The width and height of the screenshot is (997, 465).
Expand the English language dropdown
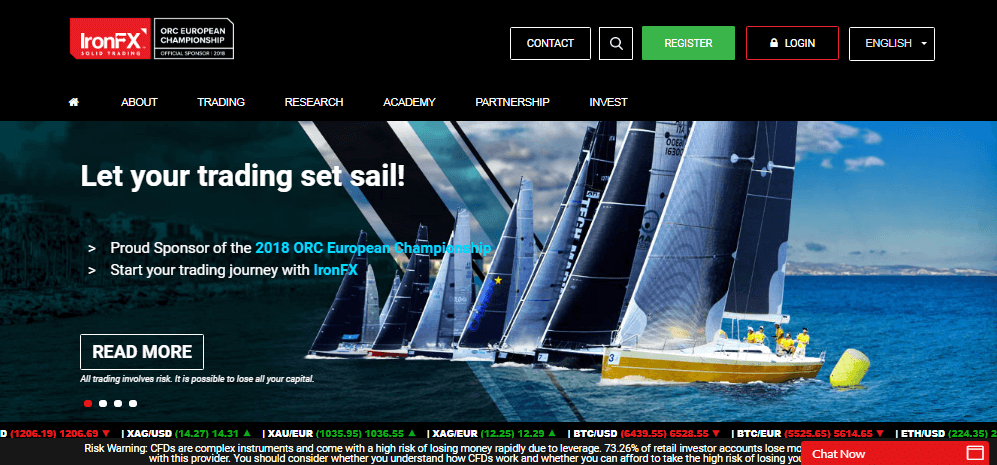pyautogui.click(x=891, y=43)
